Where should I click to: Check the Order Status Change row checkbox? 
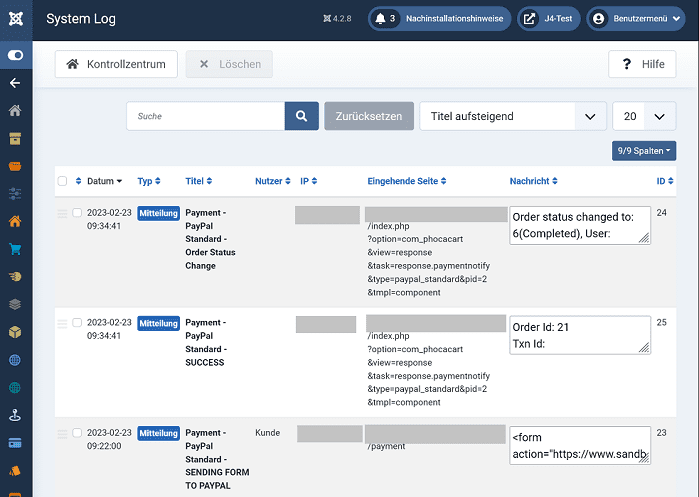coord(77,212)
